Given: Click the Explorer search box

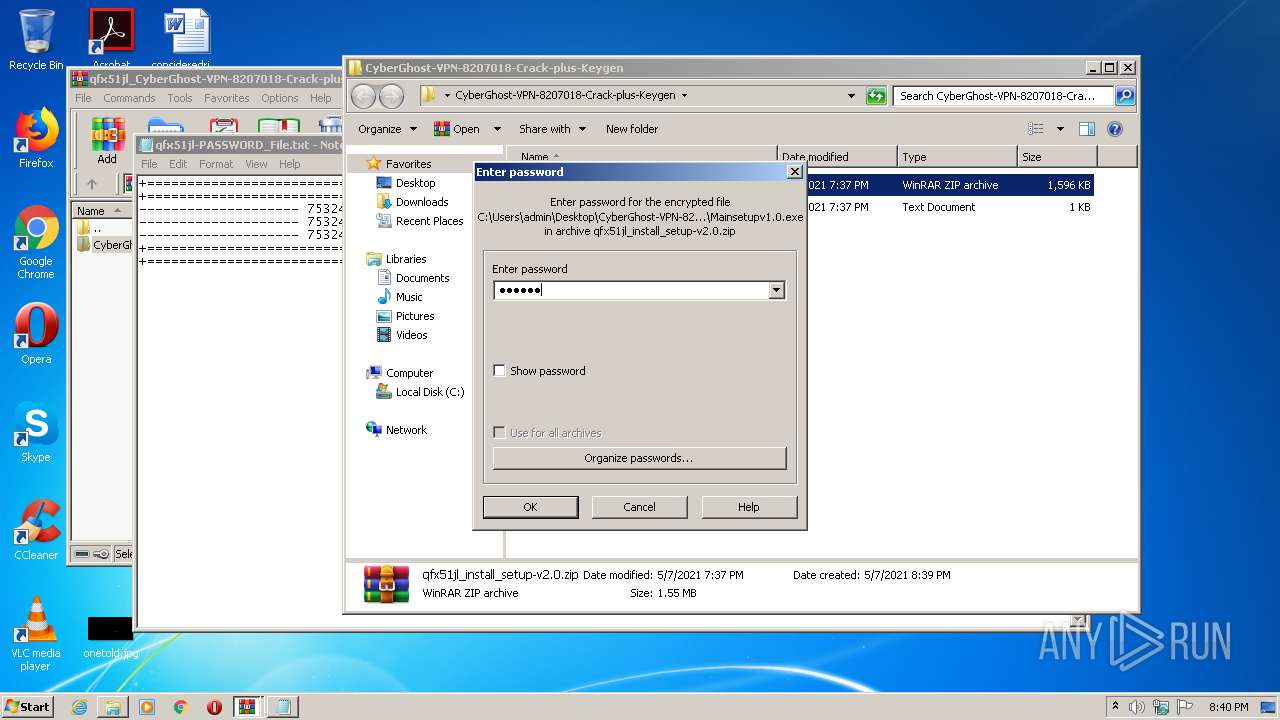Looking at the screenshot, I should point(1003,96).
